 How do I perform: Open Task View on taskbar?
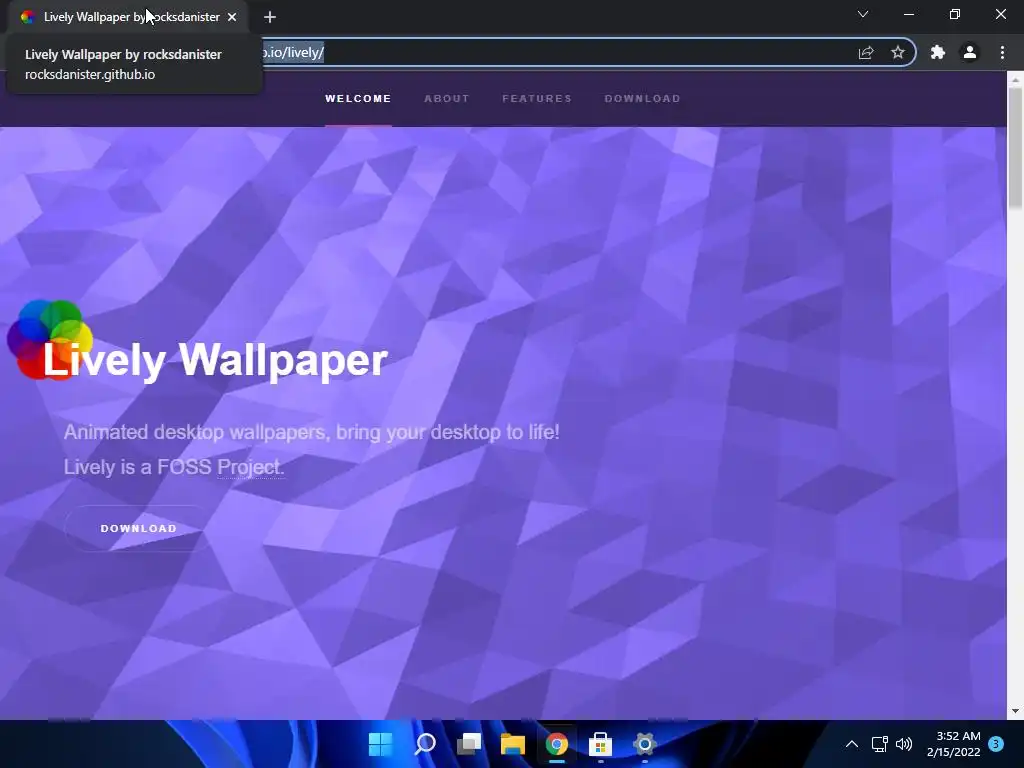point(469,744)
